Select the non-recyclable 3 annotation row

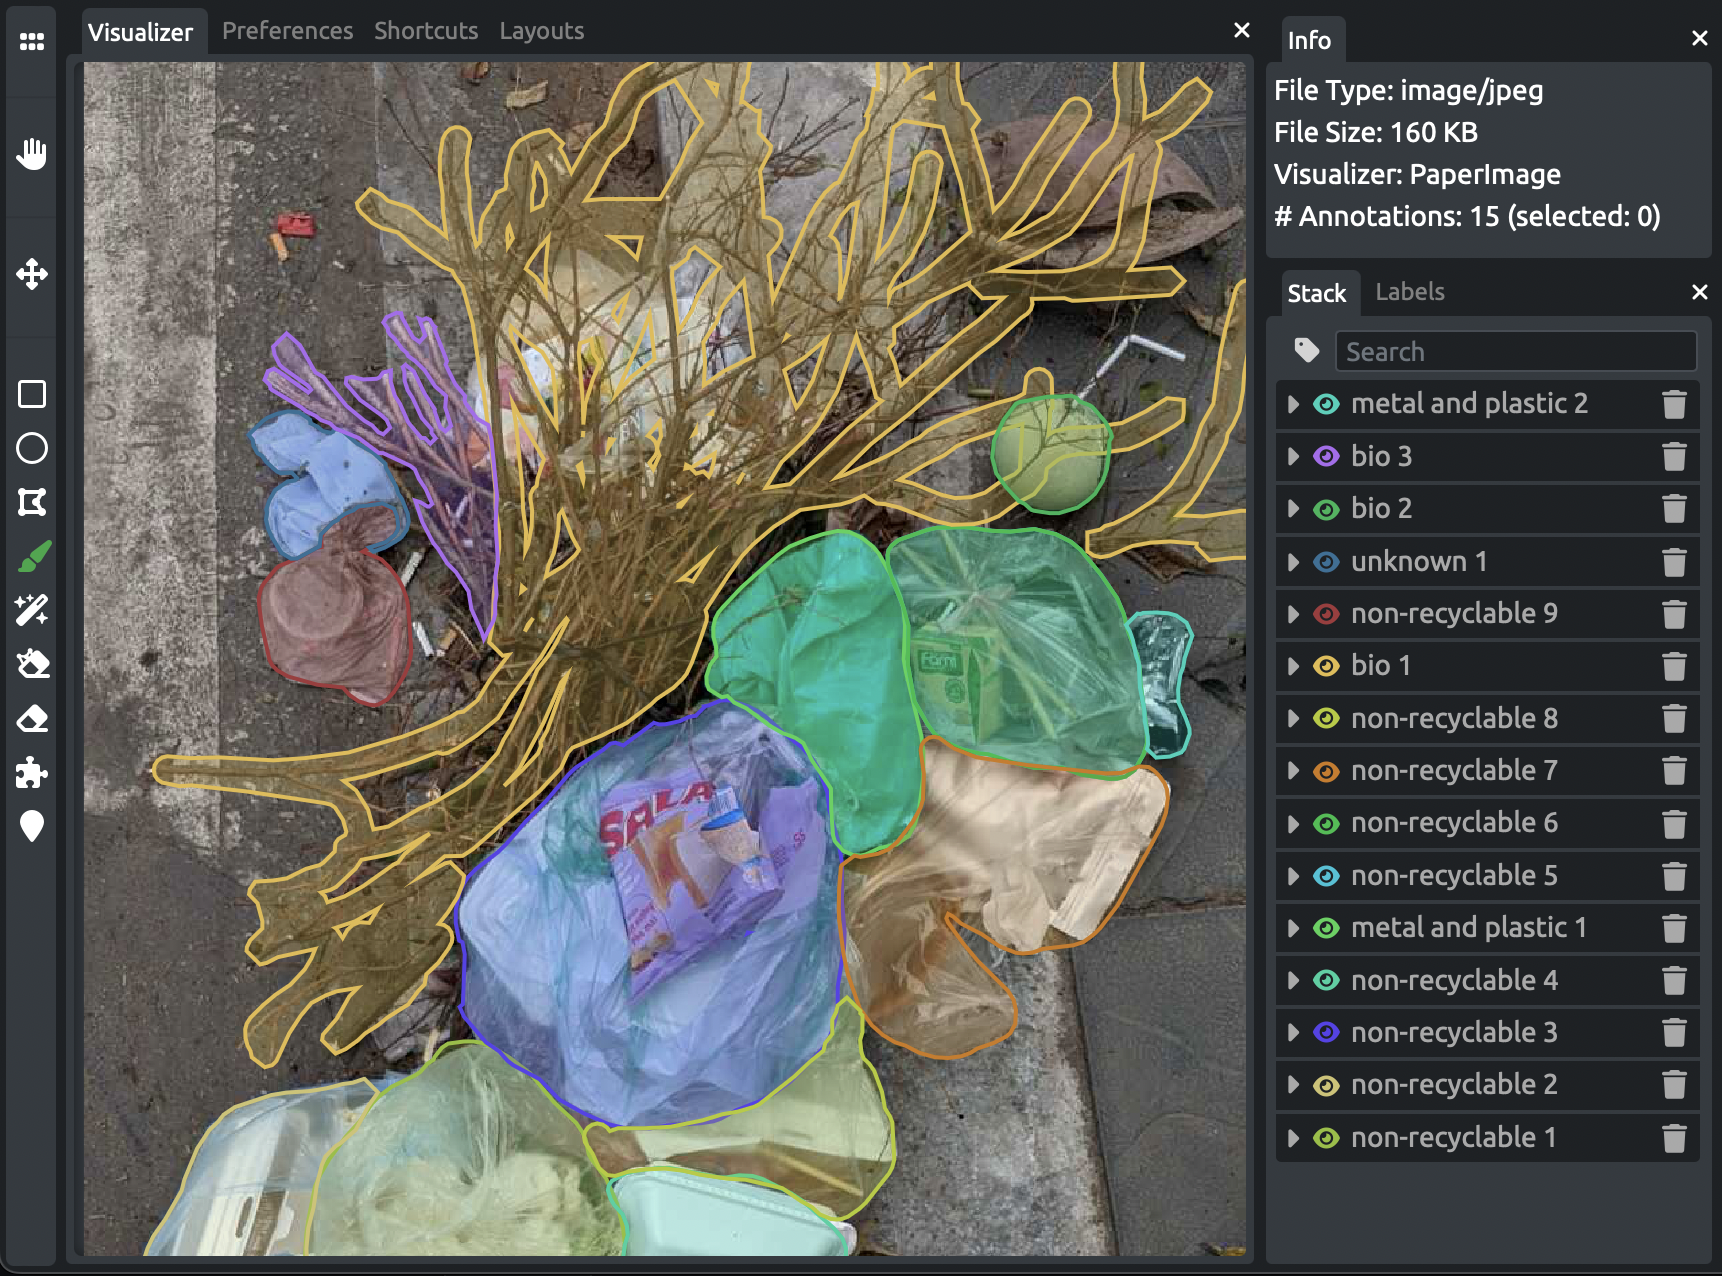pos(1453,1033)
